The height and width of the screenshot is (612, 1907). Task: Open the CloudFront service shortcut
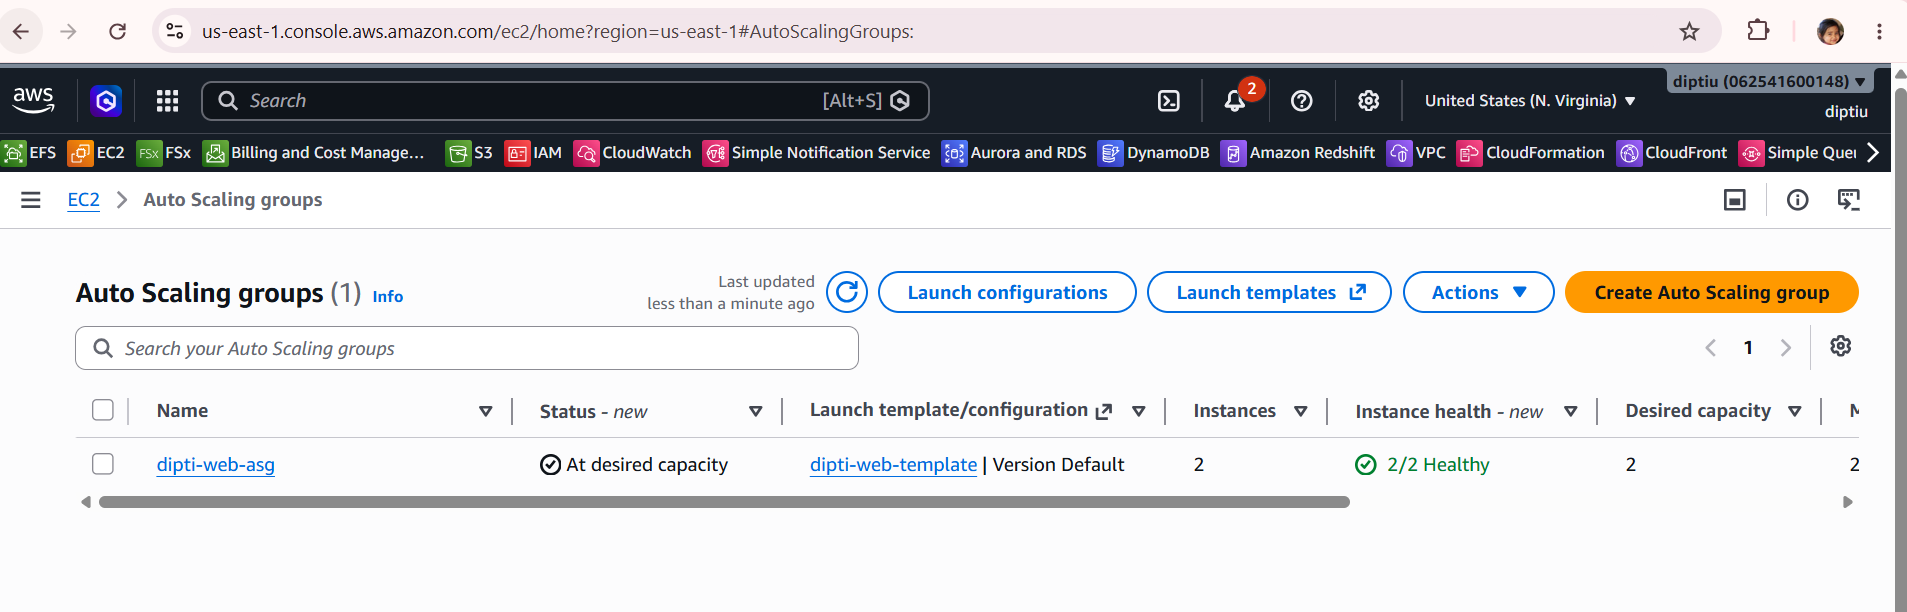[1672, 153]
